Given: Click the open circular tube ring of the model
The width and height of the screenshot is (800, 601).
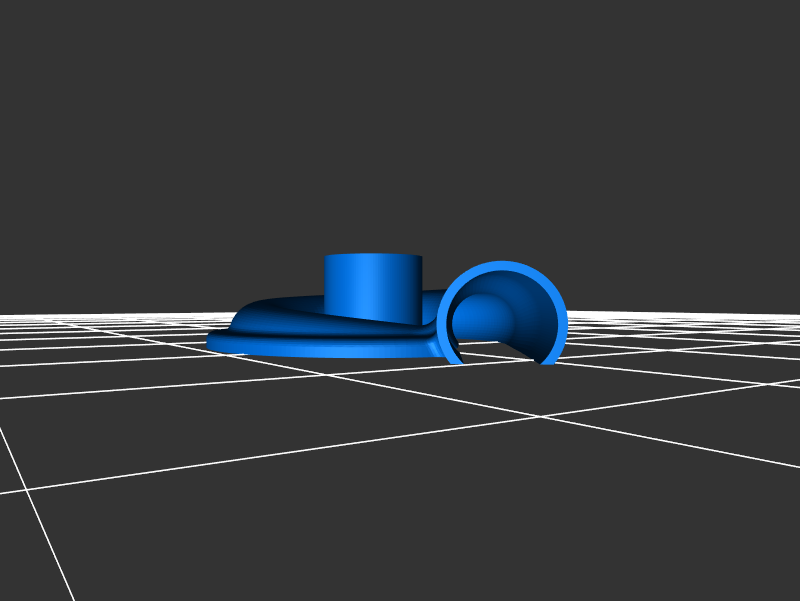Looking at the screenshot, I should click(503, 313).
